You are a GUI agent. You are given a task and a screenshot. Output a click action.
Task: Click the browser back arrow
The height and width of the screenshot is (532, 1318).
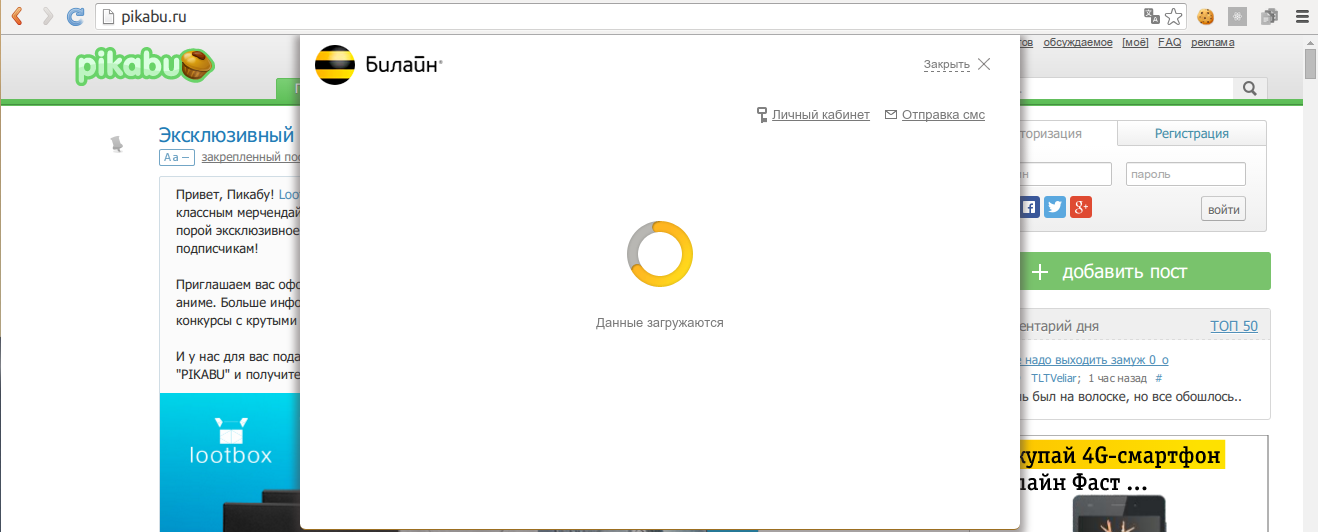pyautogui.click(x=17, y=16)
